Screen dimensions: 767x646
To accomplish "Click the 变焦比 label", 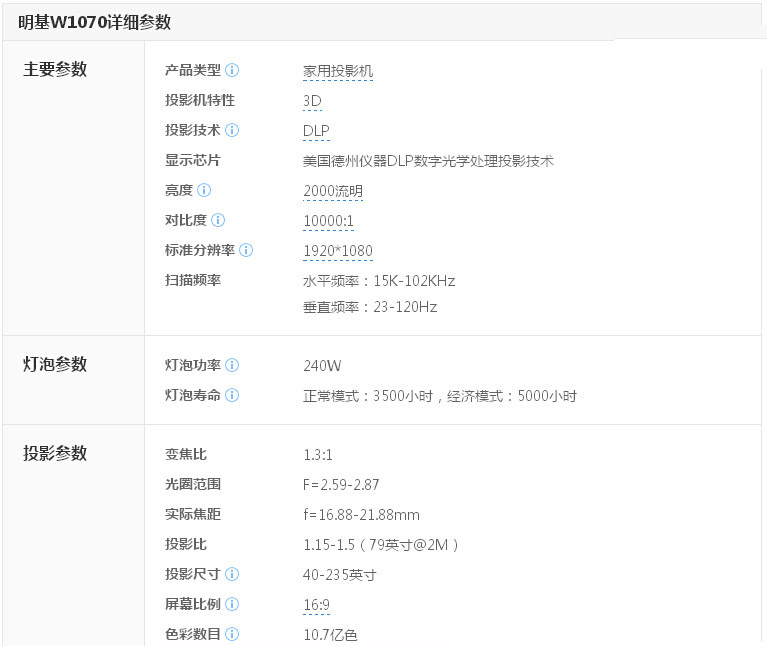I will click(186, 454).
